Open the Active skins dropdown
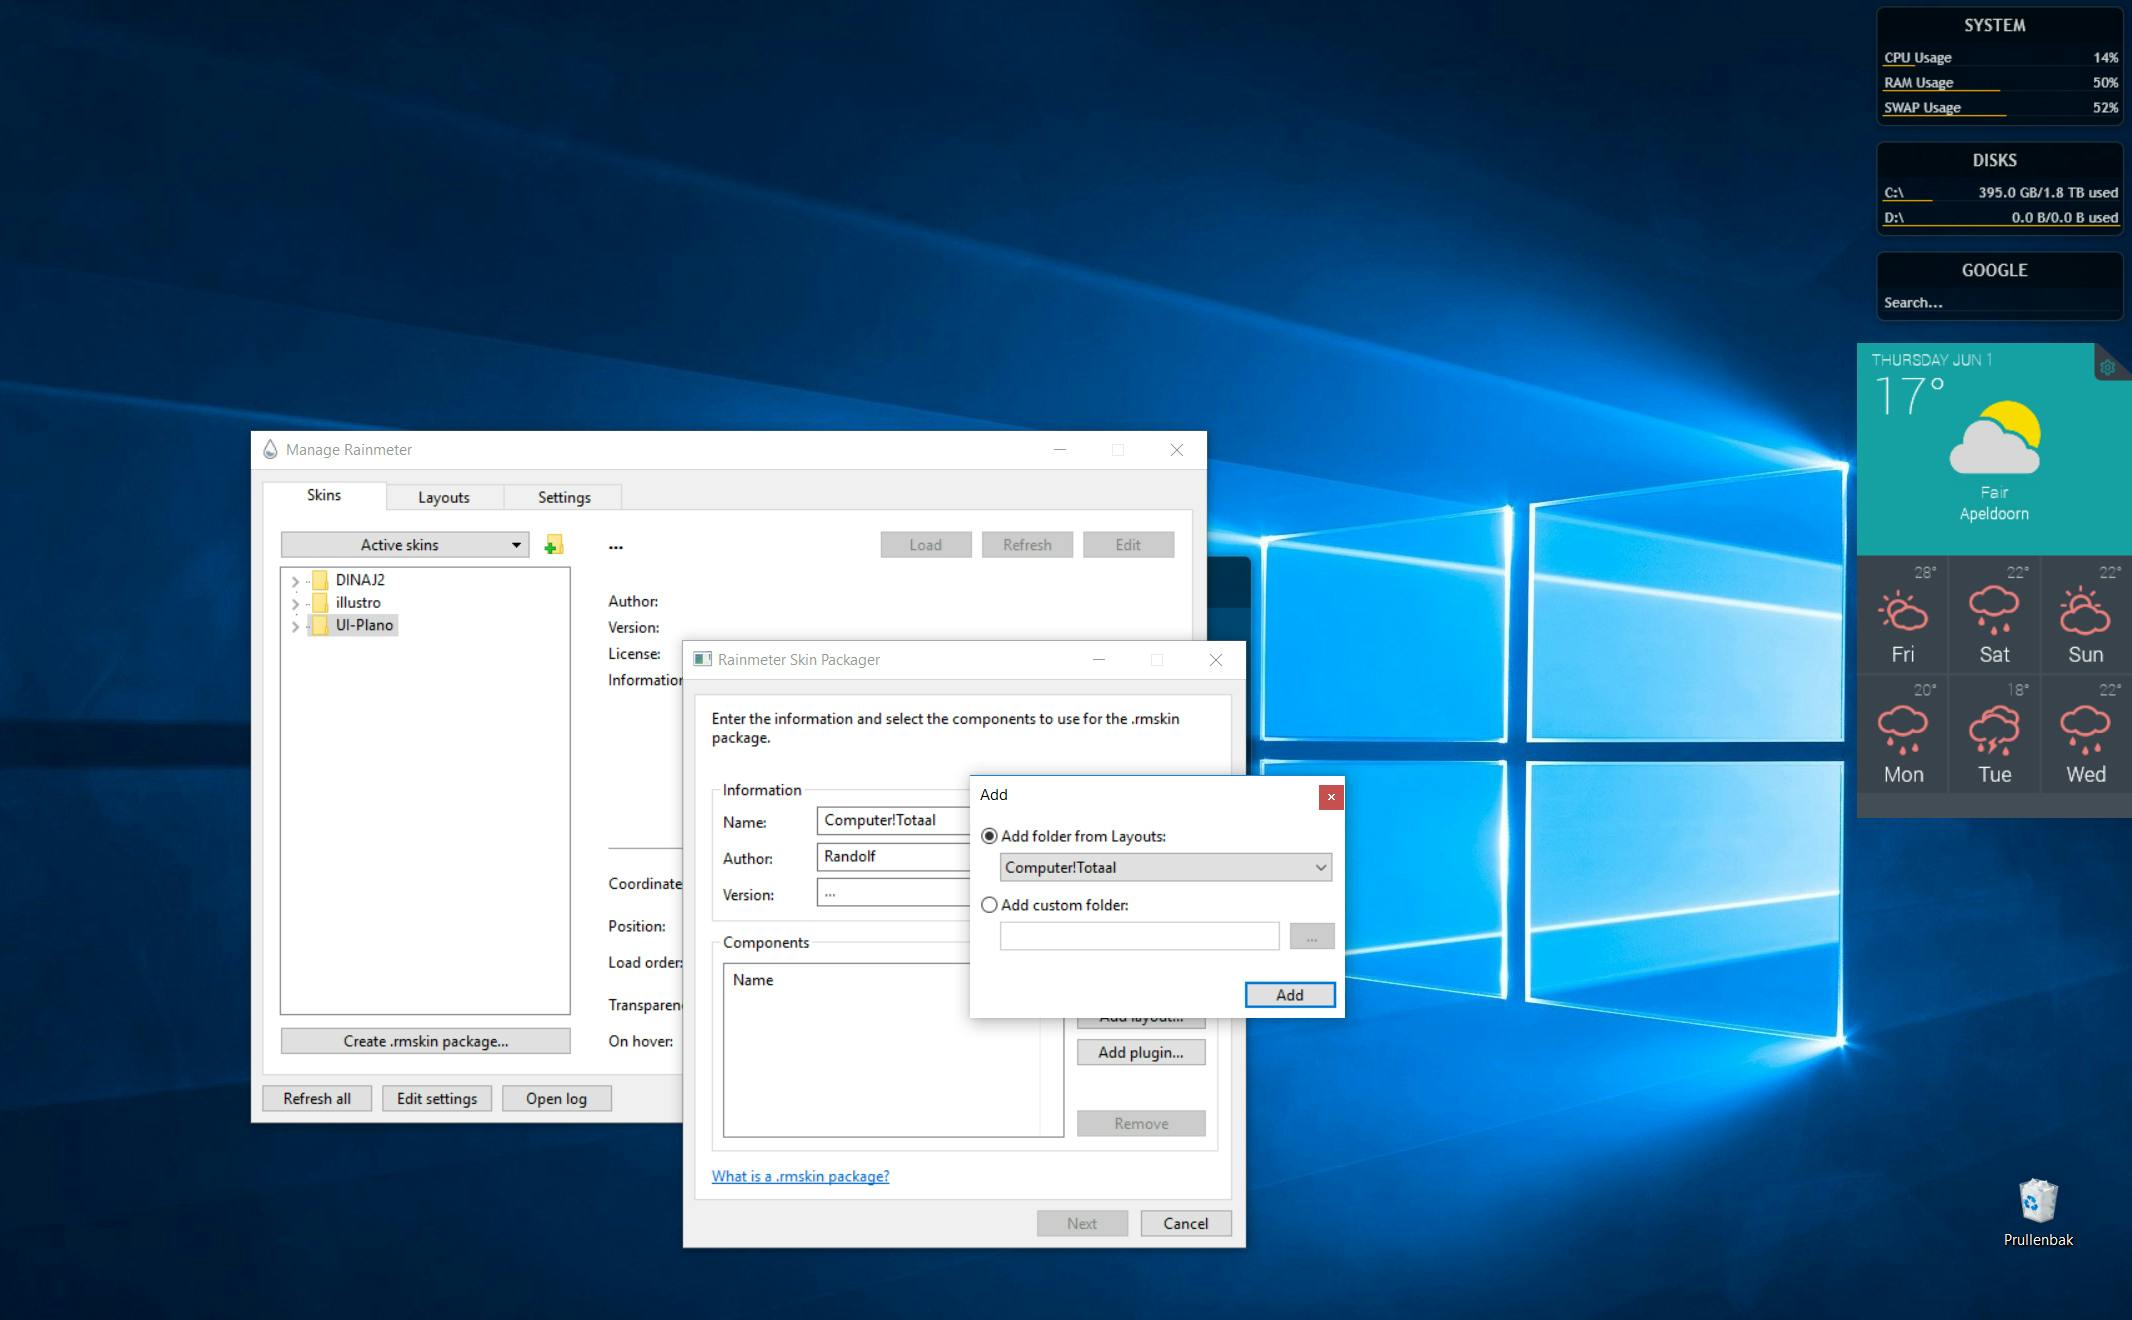The height and width of the screenshot is (1320, 2132). [x=405, y=545]
